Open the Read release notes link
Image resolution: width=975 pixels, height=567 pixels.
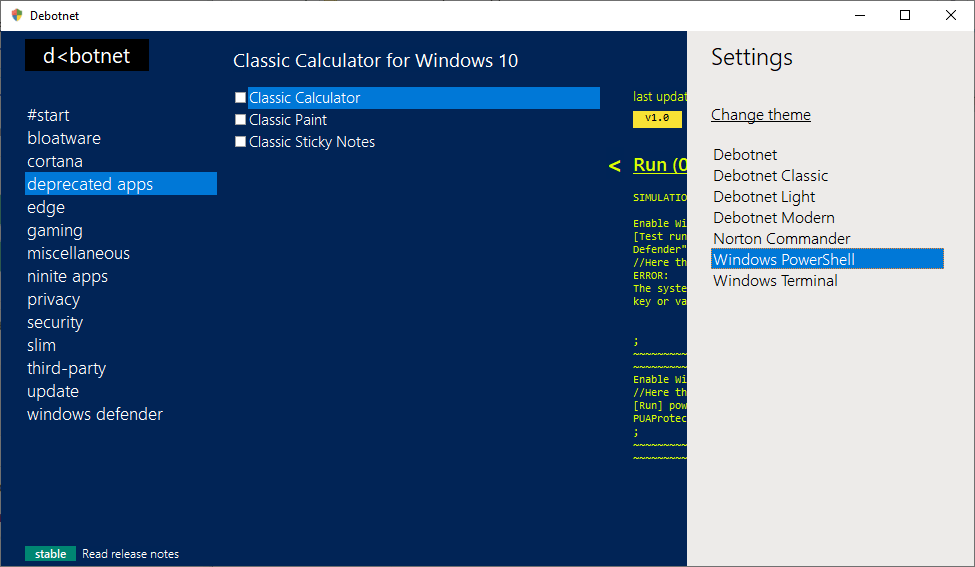(131, 554)
